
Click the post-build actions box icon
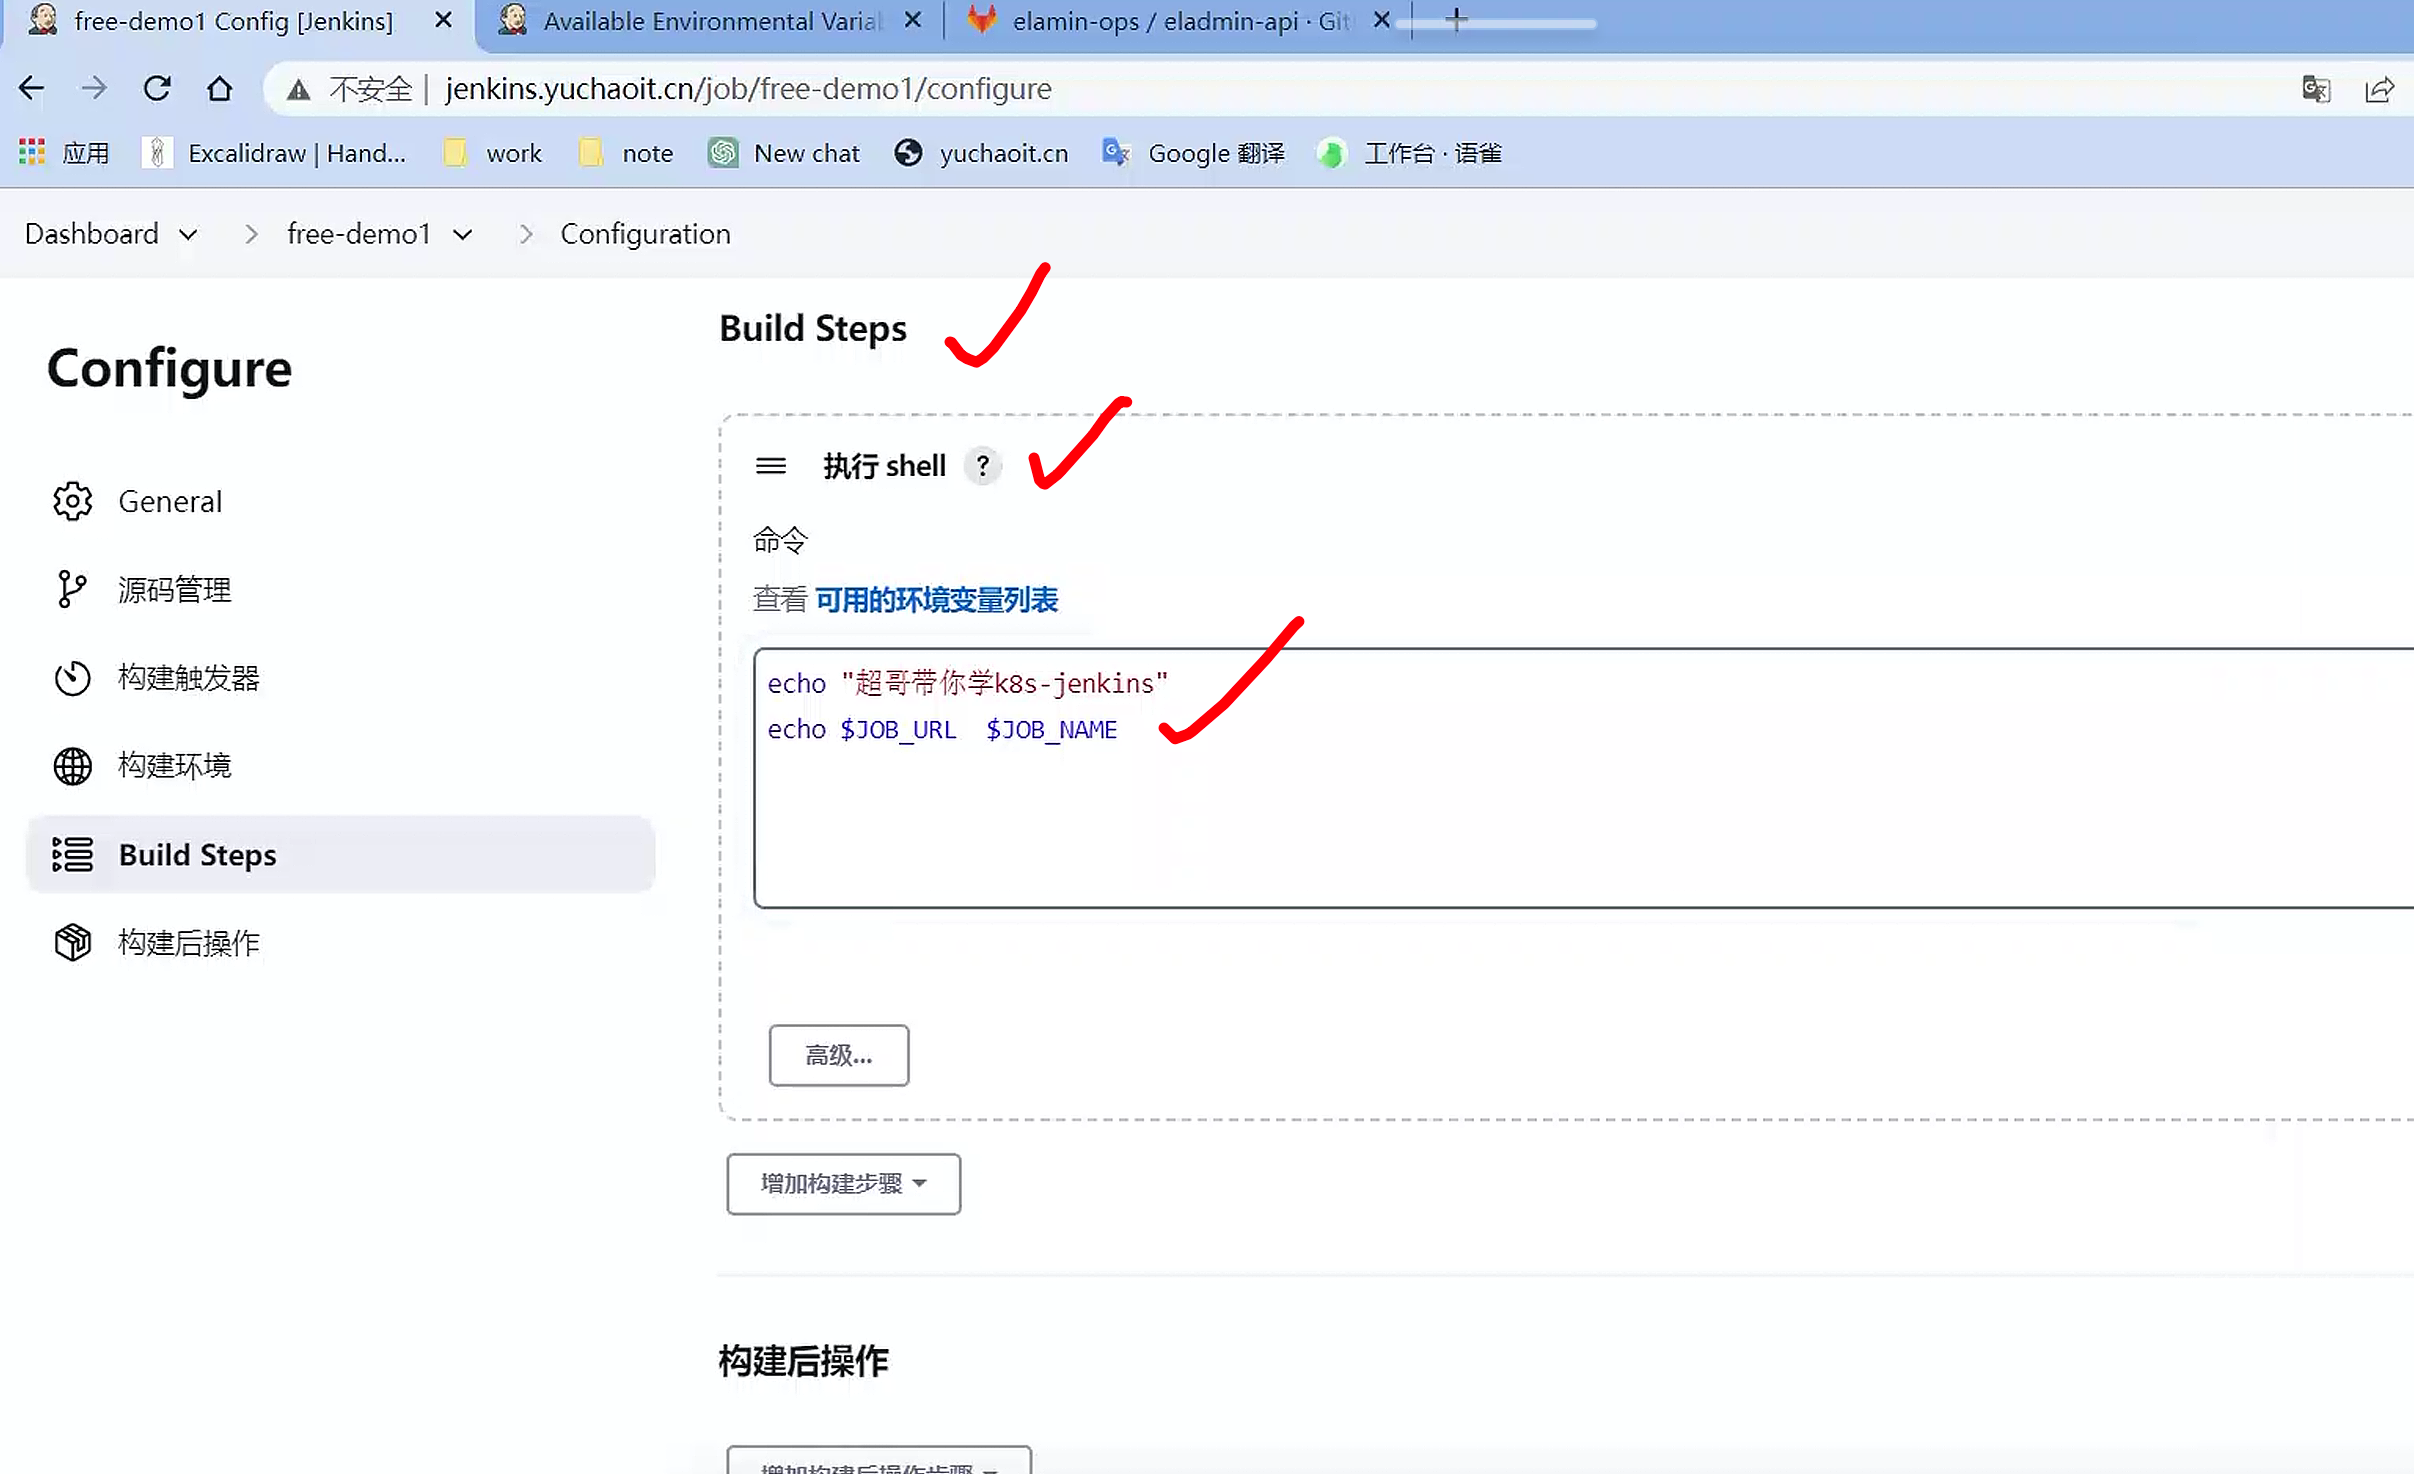click(x=72, y=942)
